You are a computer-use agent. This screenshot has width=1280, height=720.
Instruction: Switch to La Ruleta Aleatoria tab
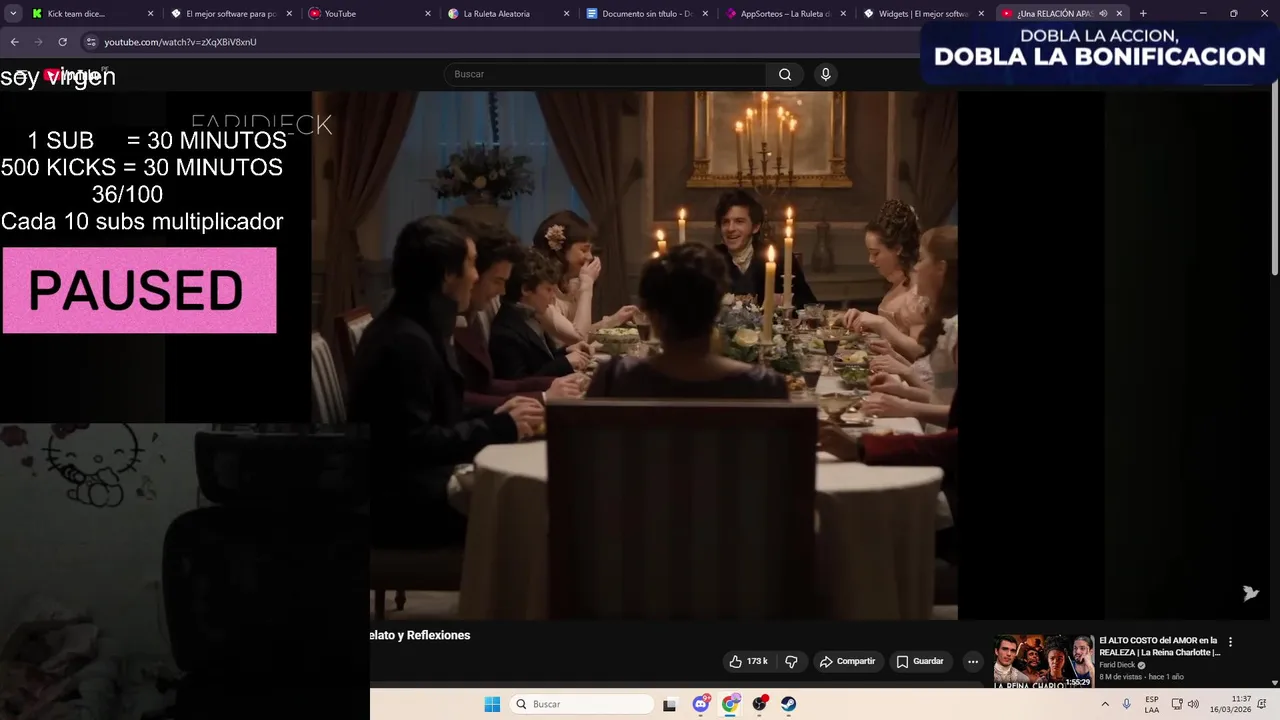(506, 14)
